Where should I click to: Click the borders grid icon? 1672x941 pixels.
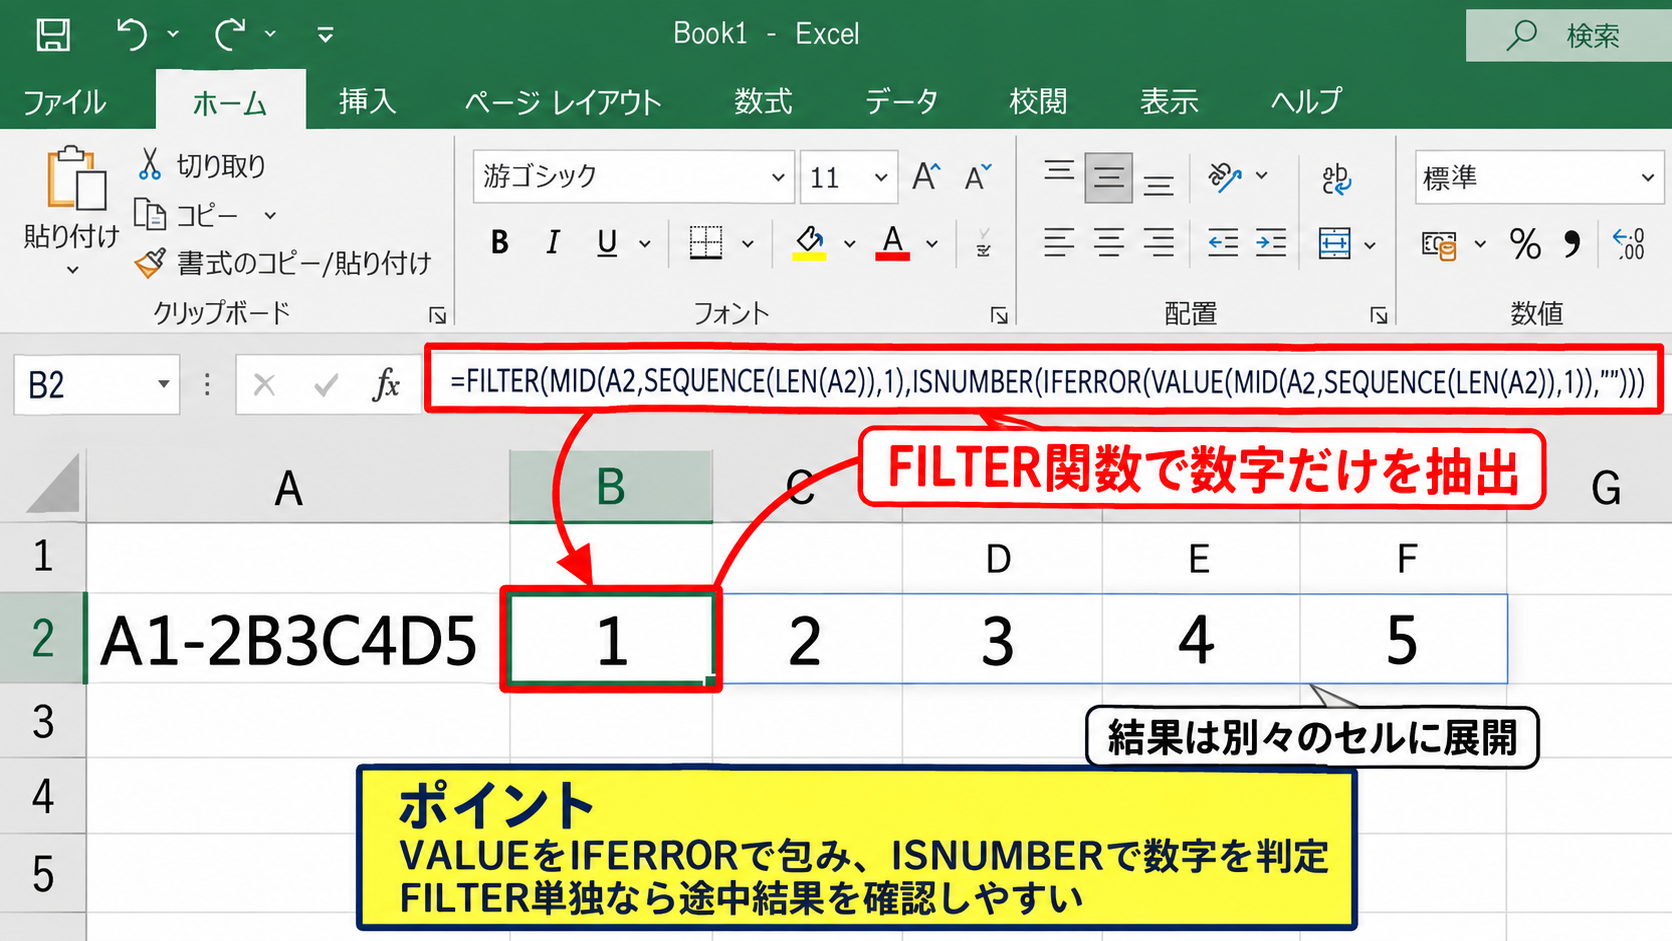706,242
